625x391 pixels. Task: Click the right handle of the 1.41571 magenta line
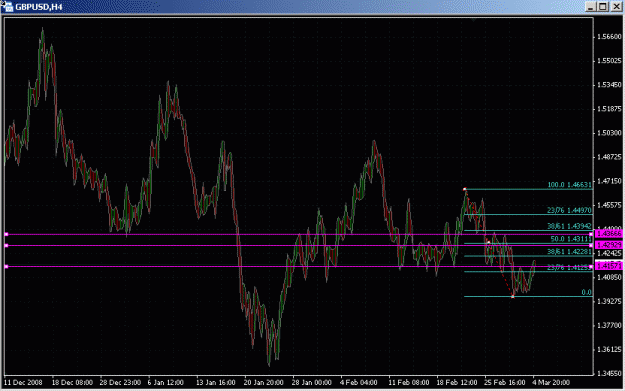(x=591, y=266)
